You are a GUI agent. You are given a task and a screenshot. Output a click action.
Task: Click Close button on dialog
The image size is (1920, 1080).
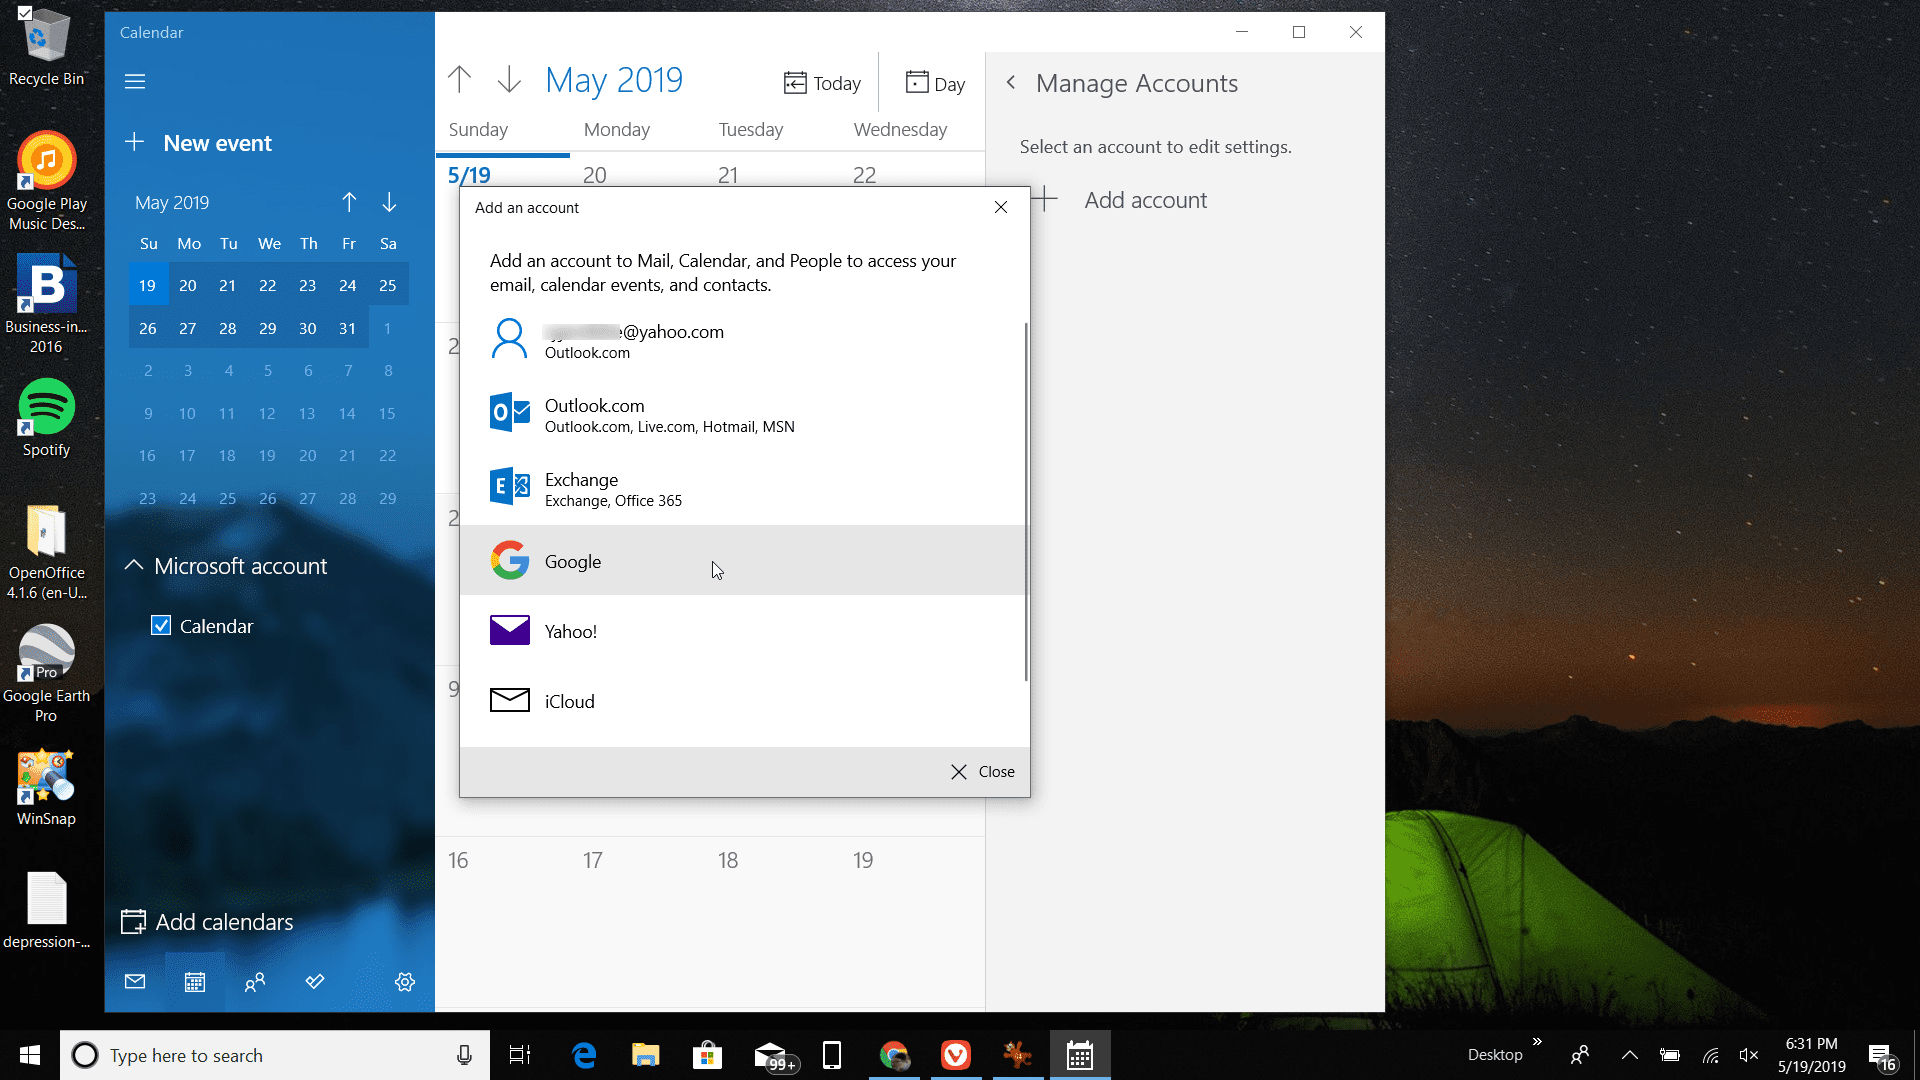coord(981,770)
